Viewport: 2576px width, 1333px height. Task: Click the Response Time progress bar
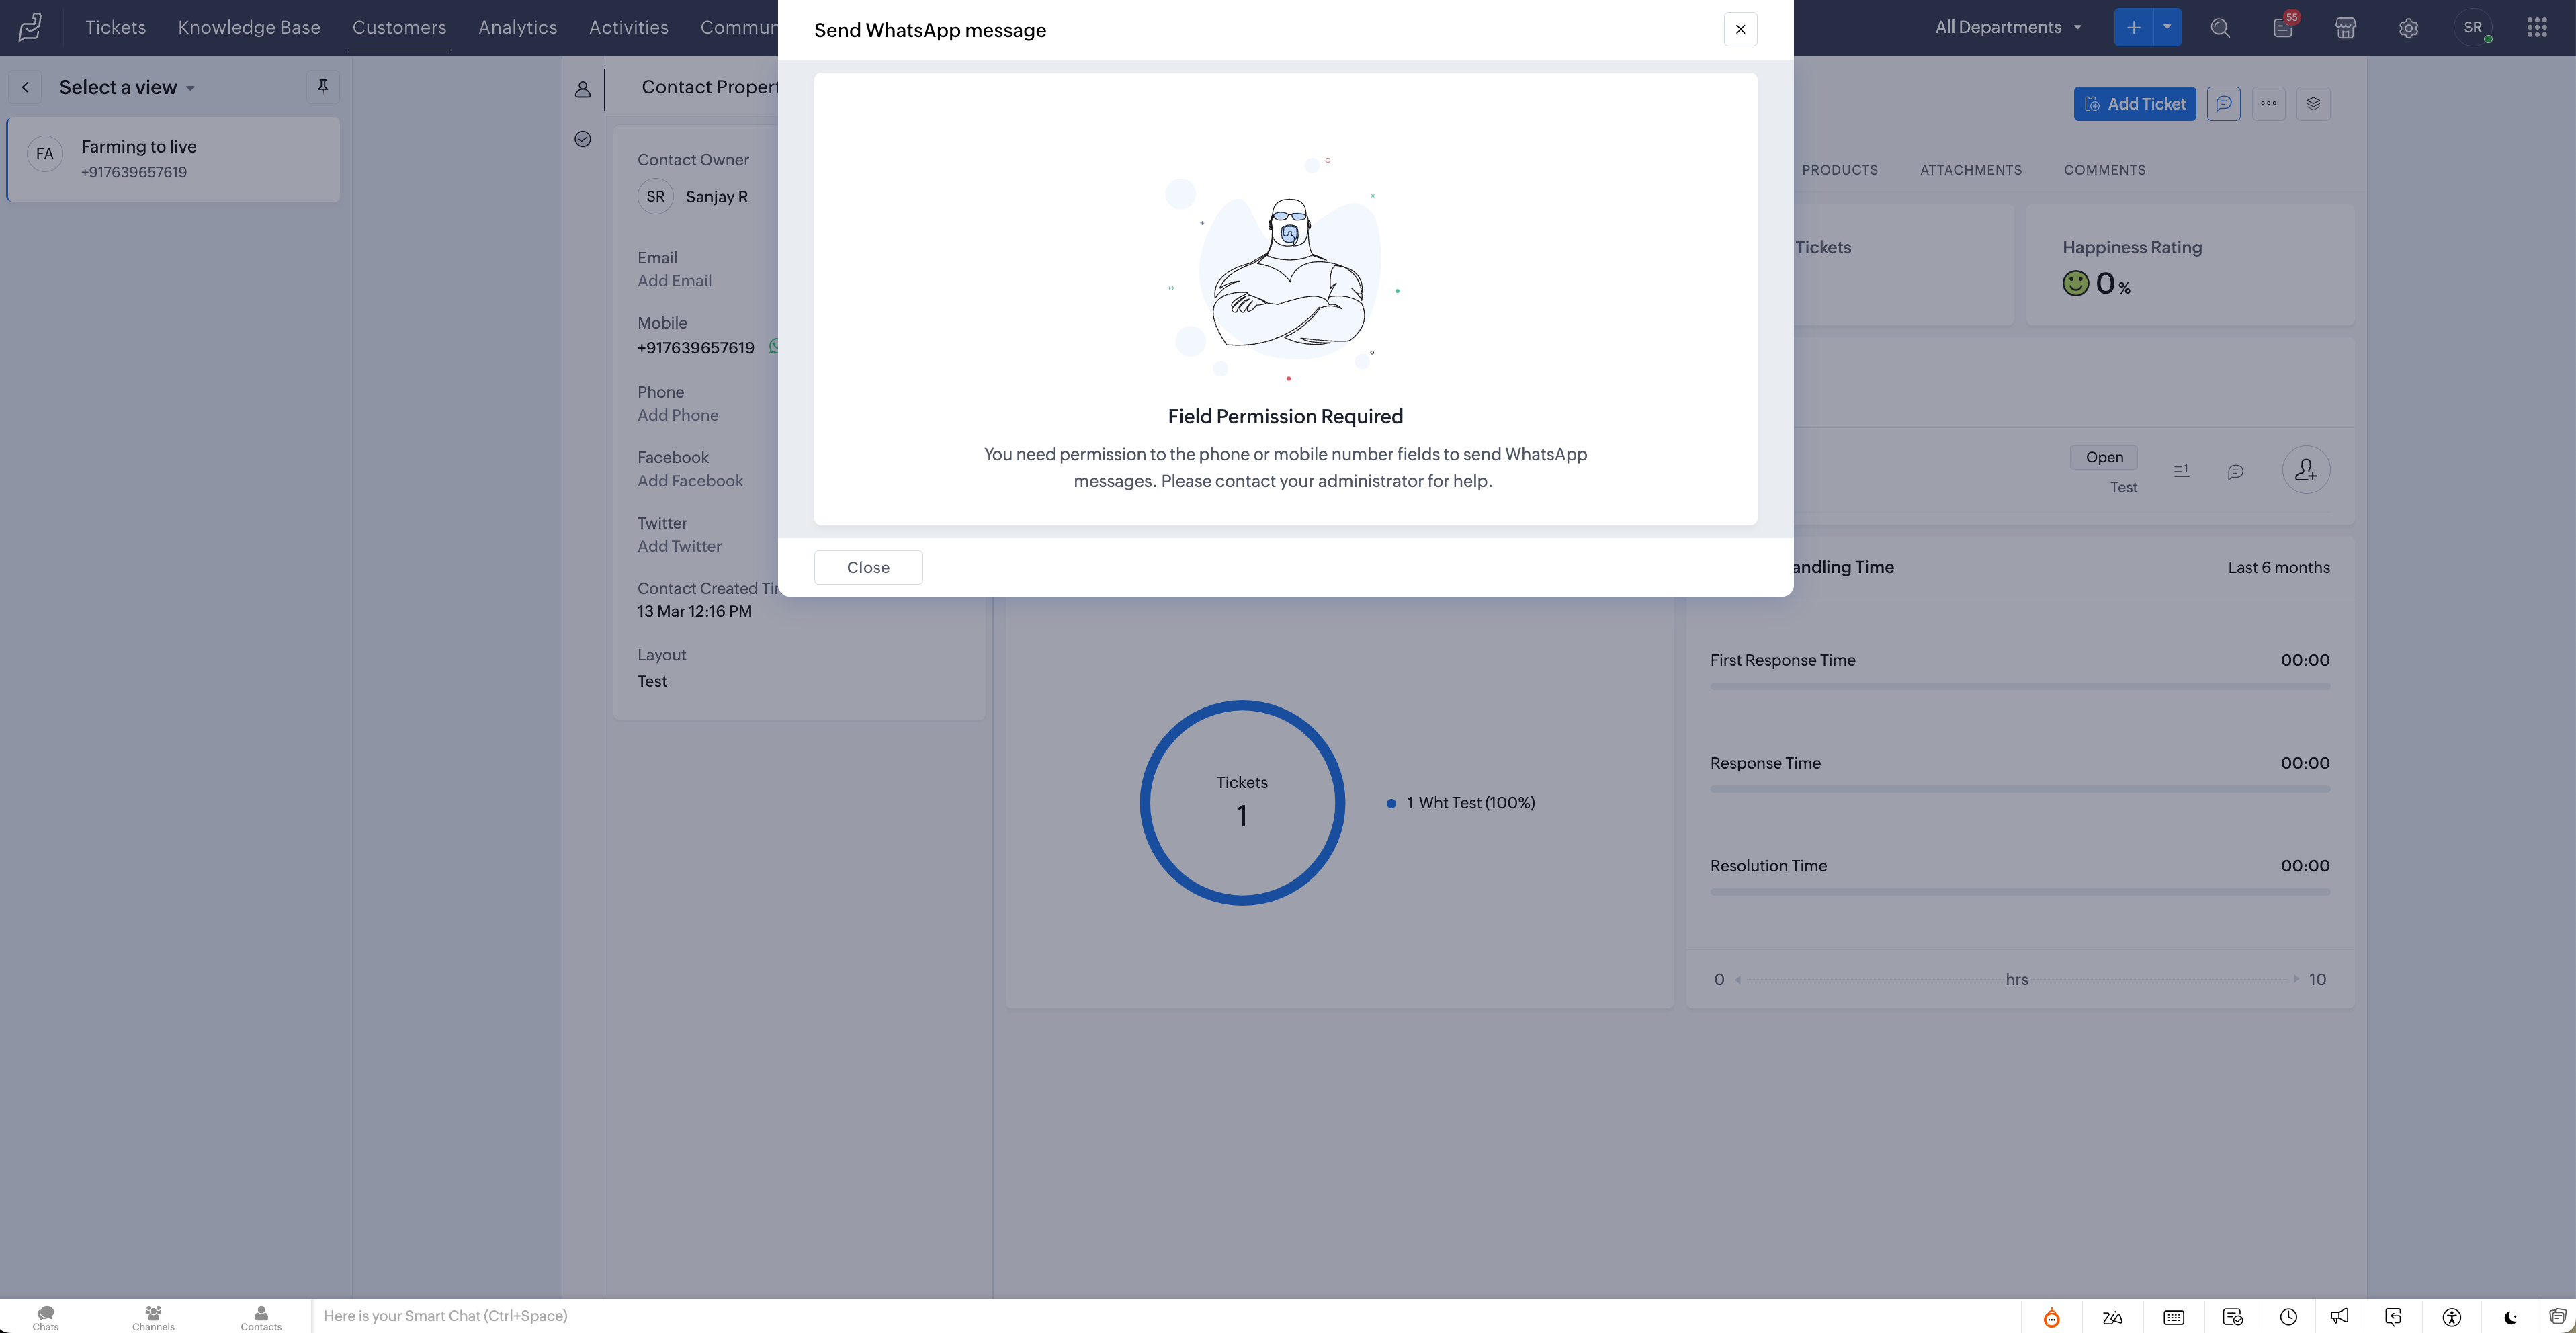coord(2019,789)
